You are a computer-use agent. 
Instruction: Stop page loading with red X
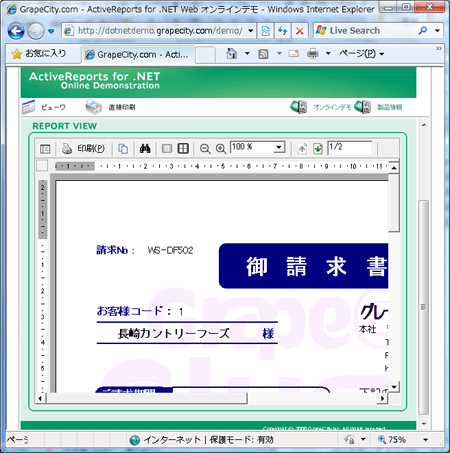(300, 31)
